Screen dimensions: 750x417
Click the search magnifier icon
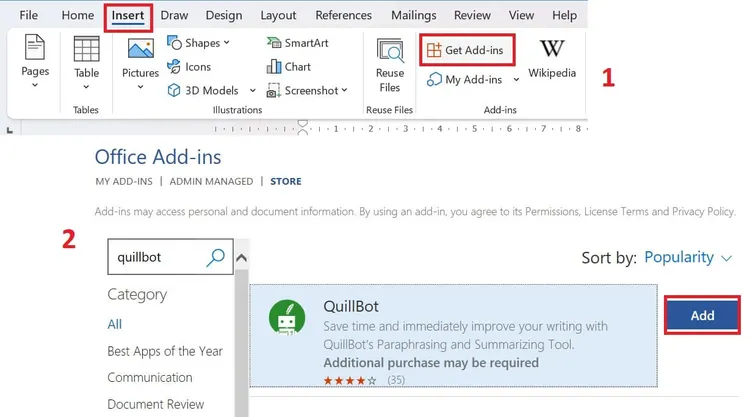click(215, 257)
